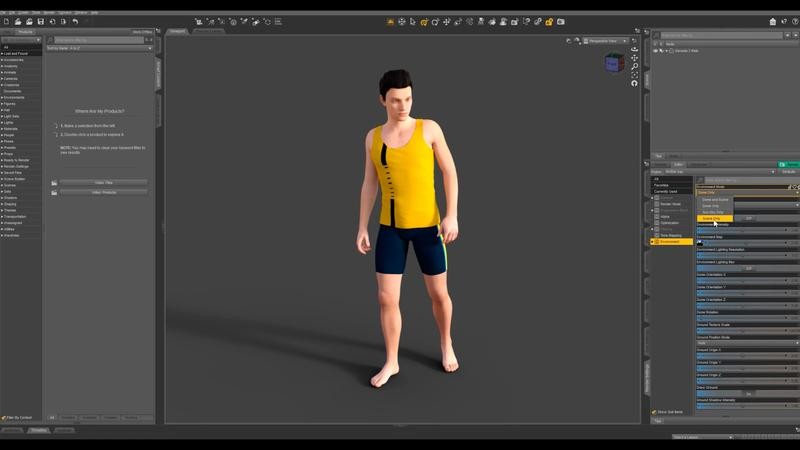Click the New Scene icon
The width and height of the screenshot is (800, 450).
(5, 21)
